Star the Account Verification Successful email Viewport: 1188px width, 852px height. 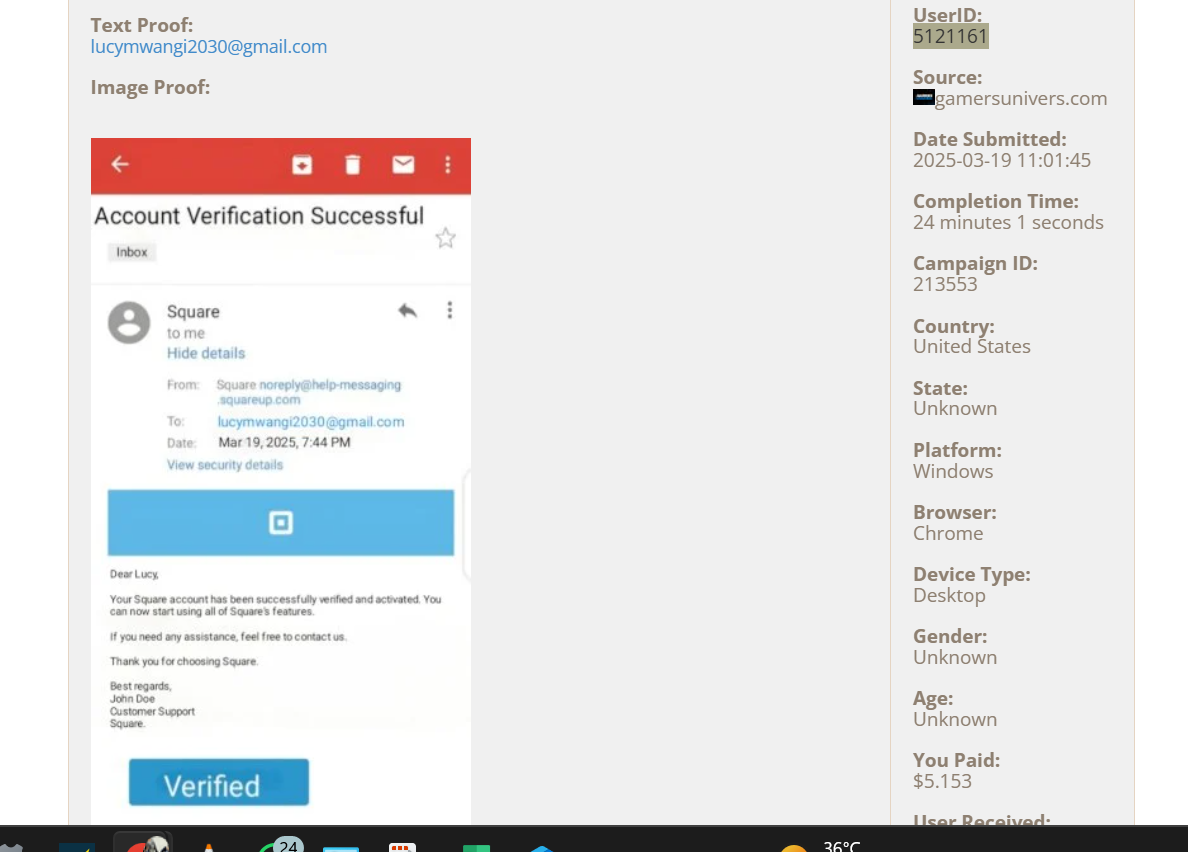click(446, 239)
